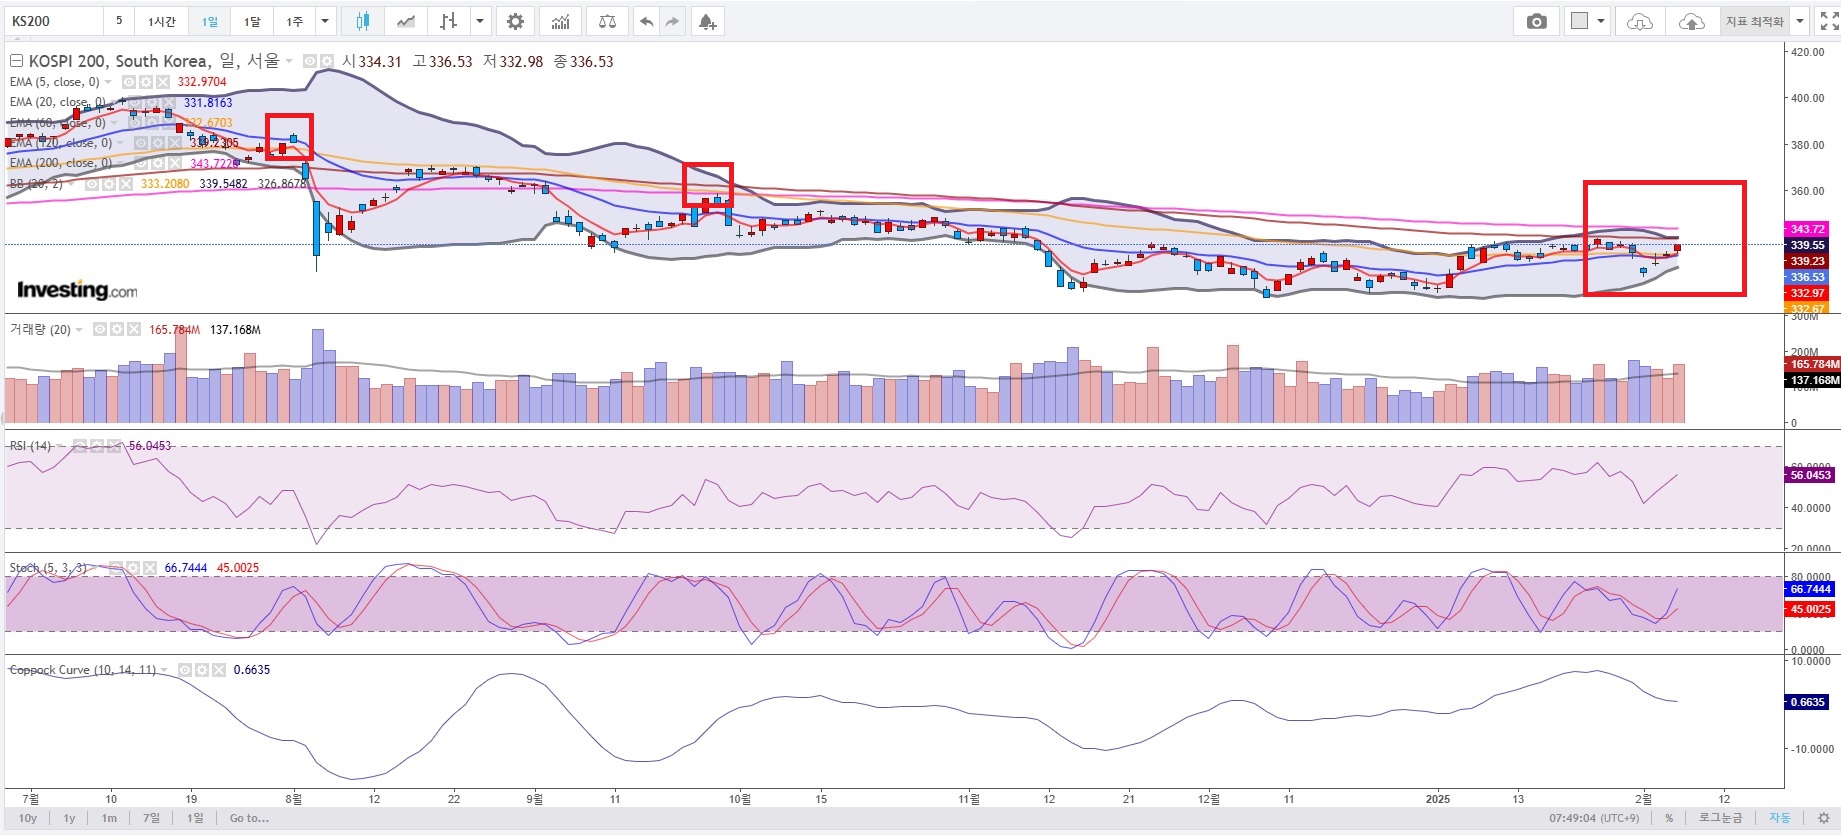Hide the EMA (5, close, 0) line
This screenshot has width=1841, height=835.
click(128, 82)
